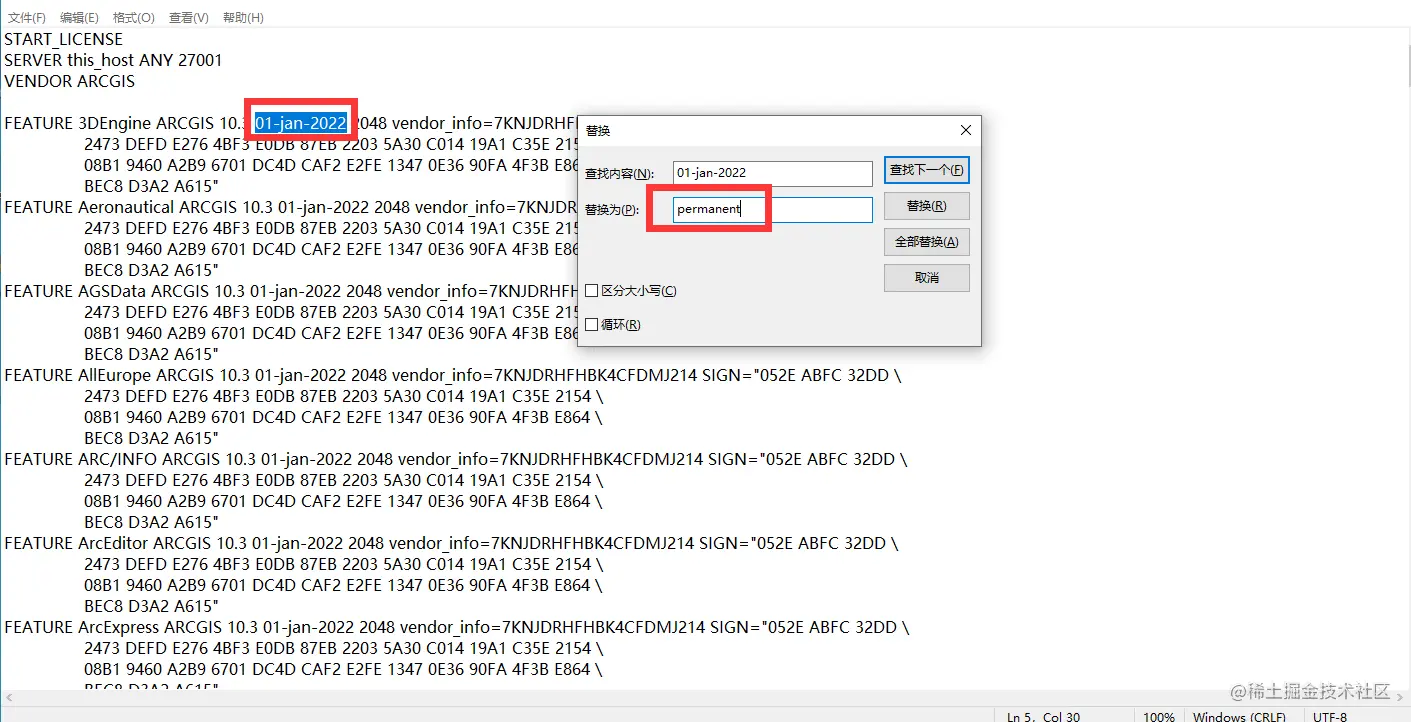
Task: Click the START_LICENSE line
Action: point(64,39)
